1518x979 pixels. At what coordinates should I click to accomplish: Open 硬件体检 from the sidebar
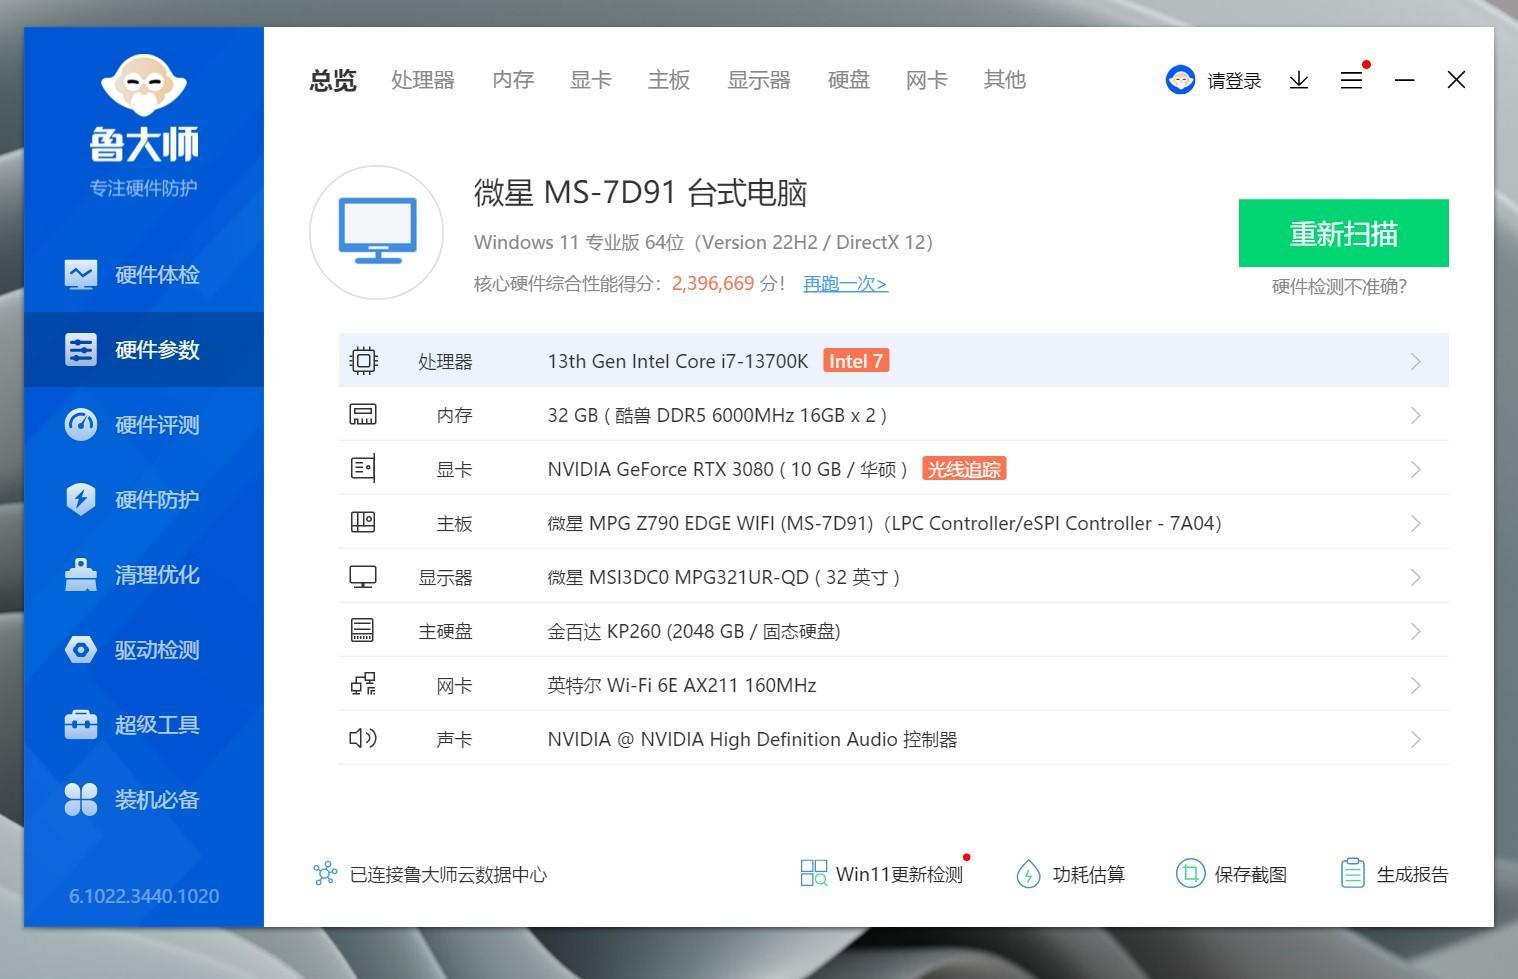pos(144,274)
